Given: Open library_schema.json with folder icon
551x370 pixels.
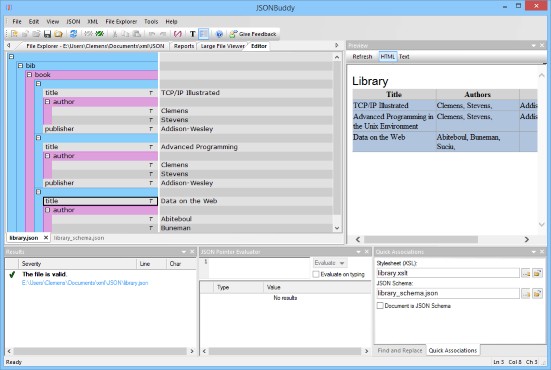Looking at the screenshot, I should 537,293.
